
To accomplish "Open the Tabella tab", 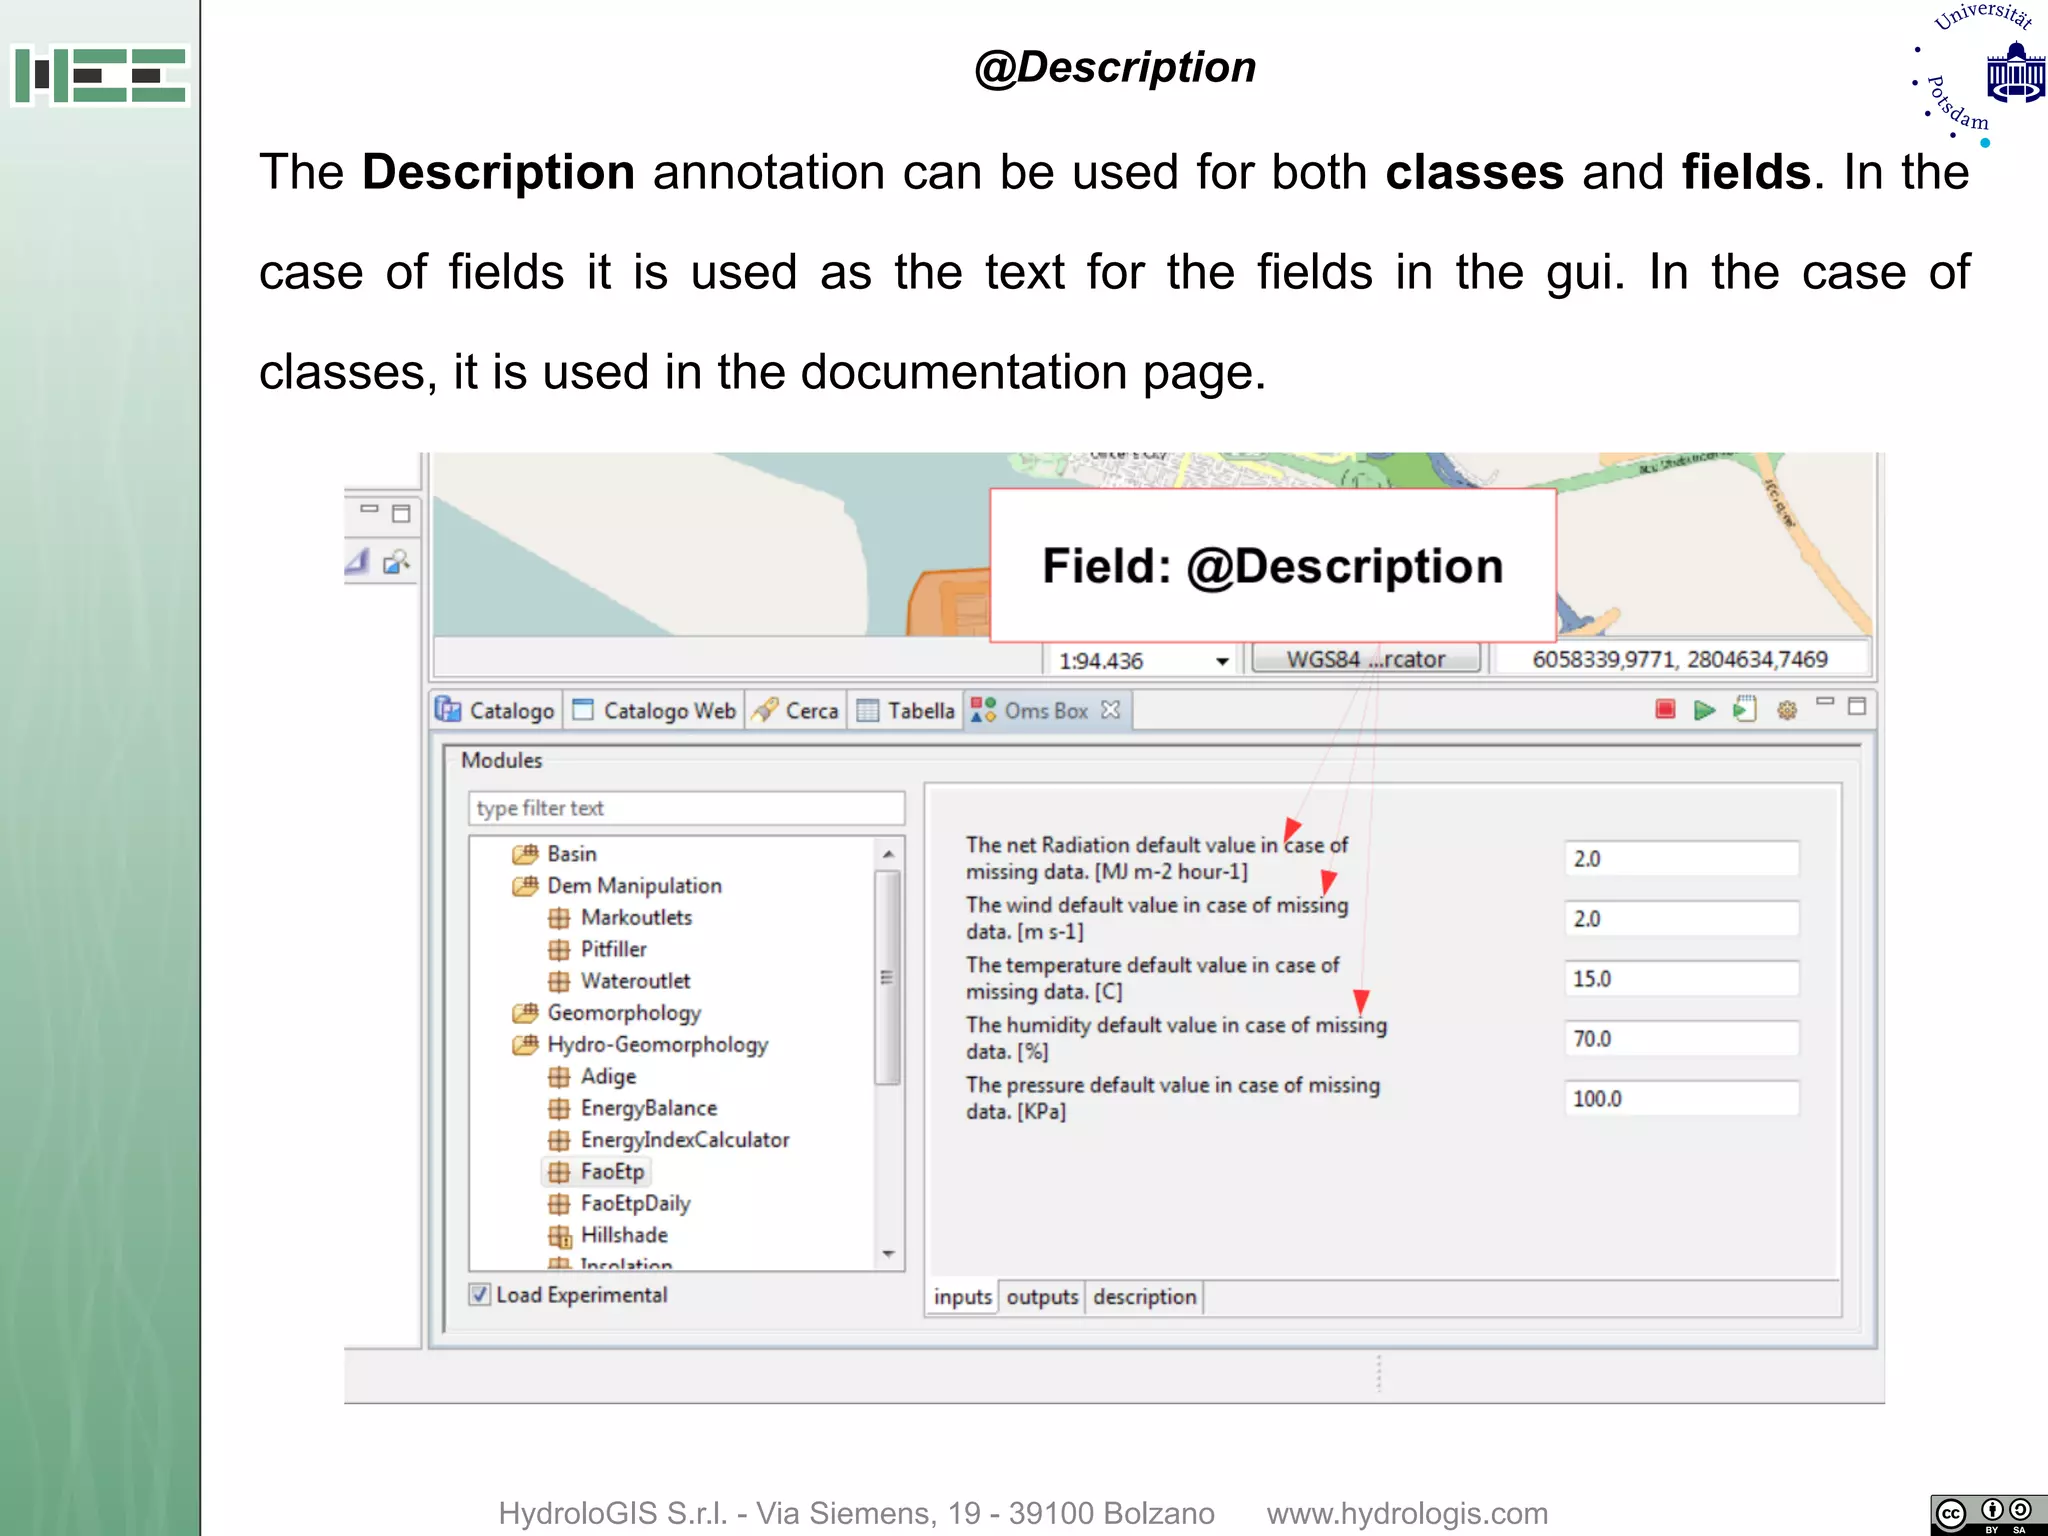I will tap(907, 710).
